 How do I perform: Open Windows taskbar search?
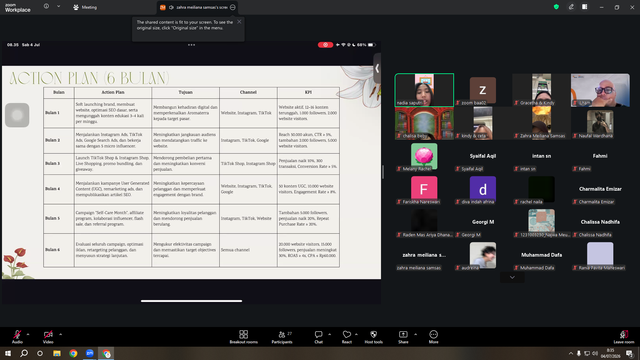click(24, 353)
